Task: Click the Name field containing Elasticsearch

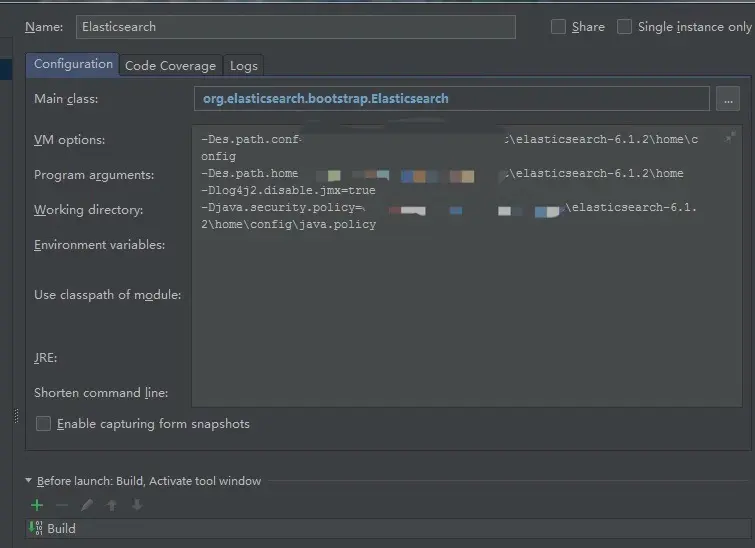Action: (296, 27)
